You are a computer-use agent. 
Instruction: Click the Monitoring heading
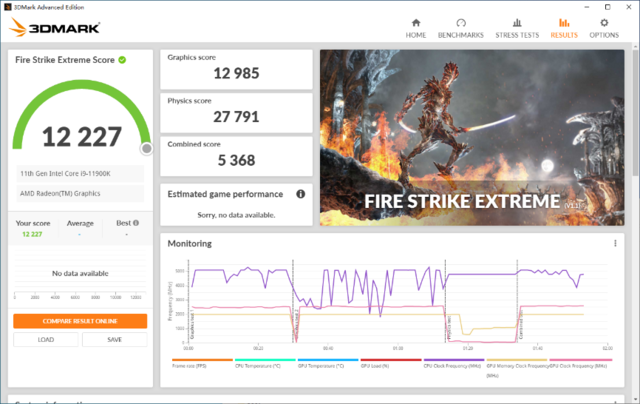click(190, 244)
